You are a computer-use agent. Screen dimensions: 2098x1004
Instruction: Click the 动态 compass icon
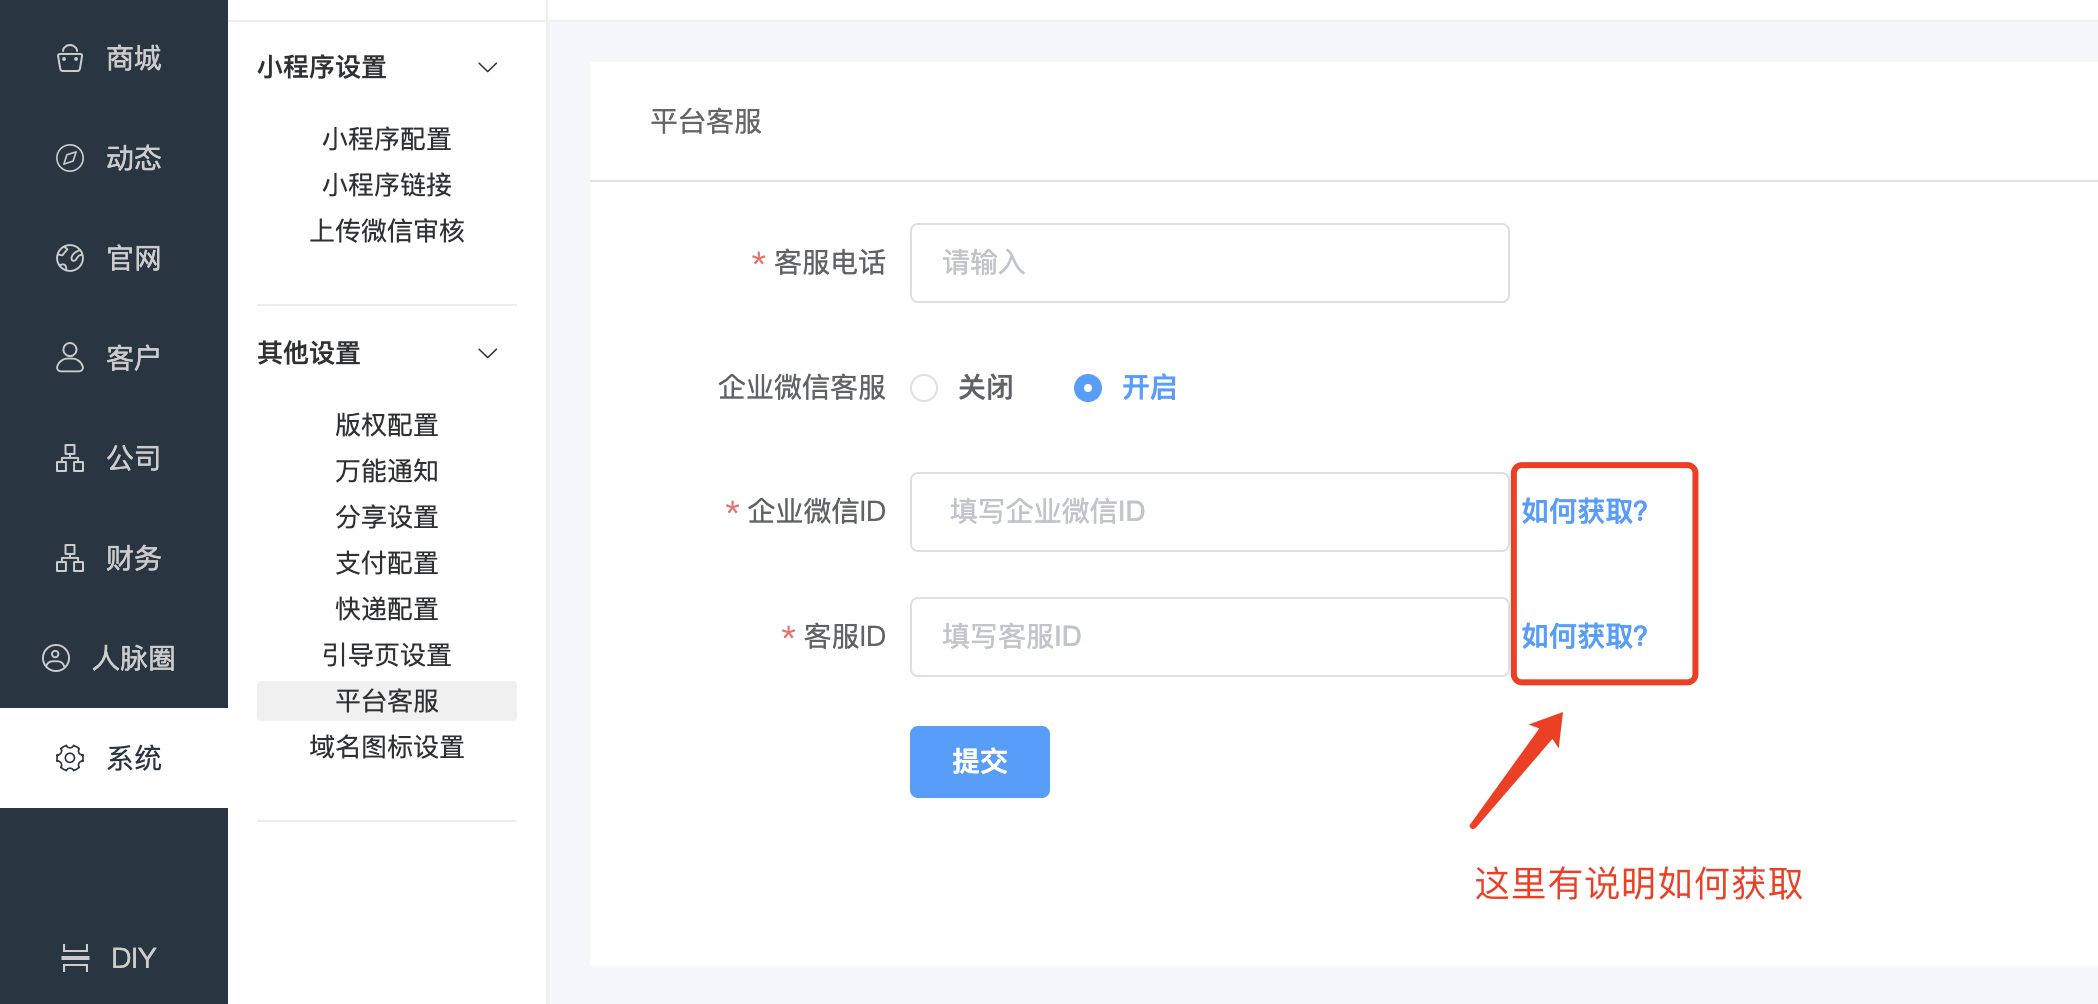click(70, 158)
